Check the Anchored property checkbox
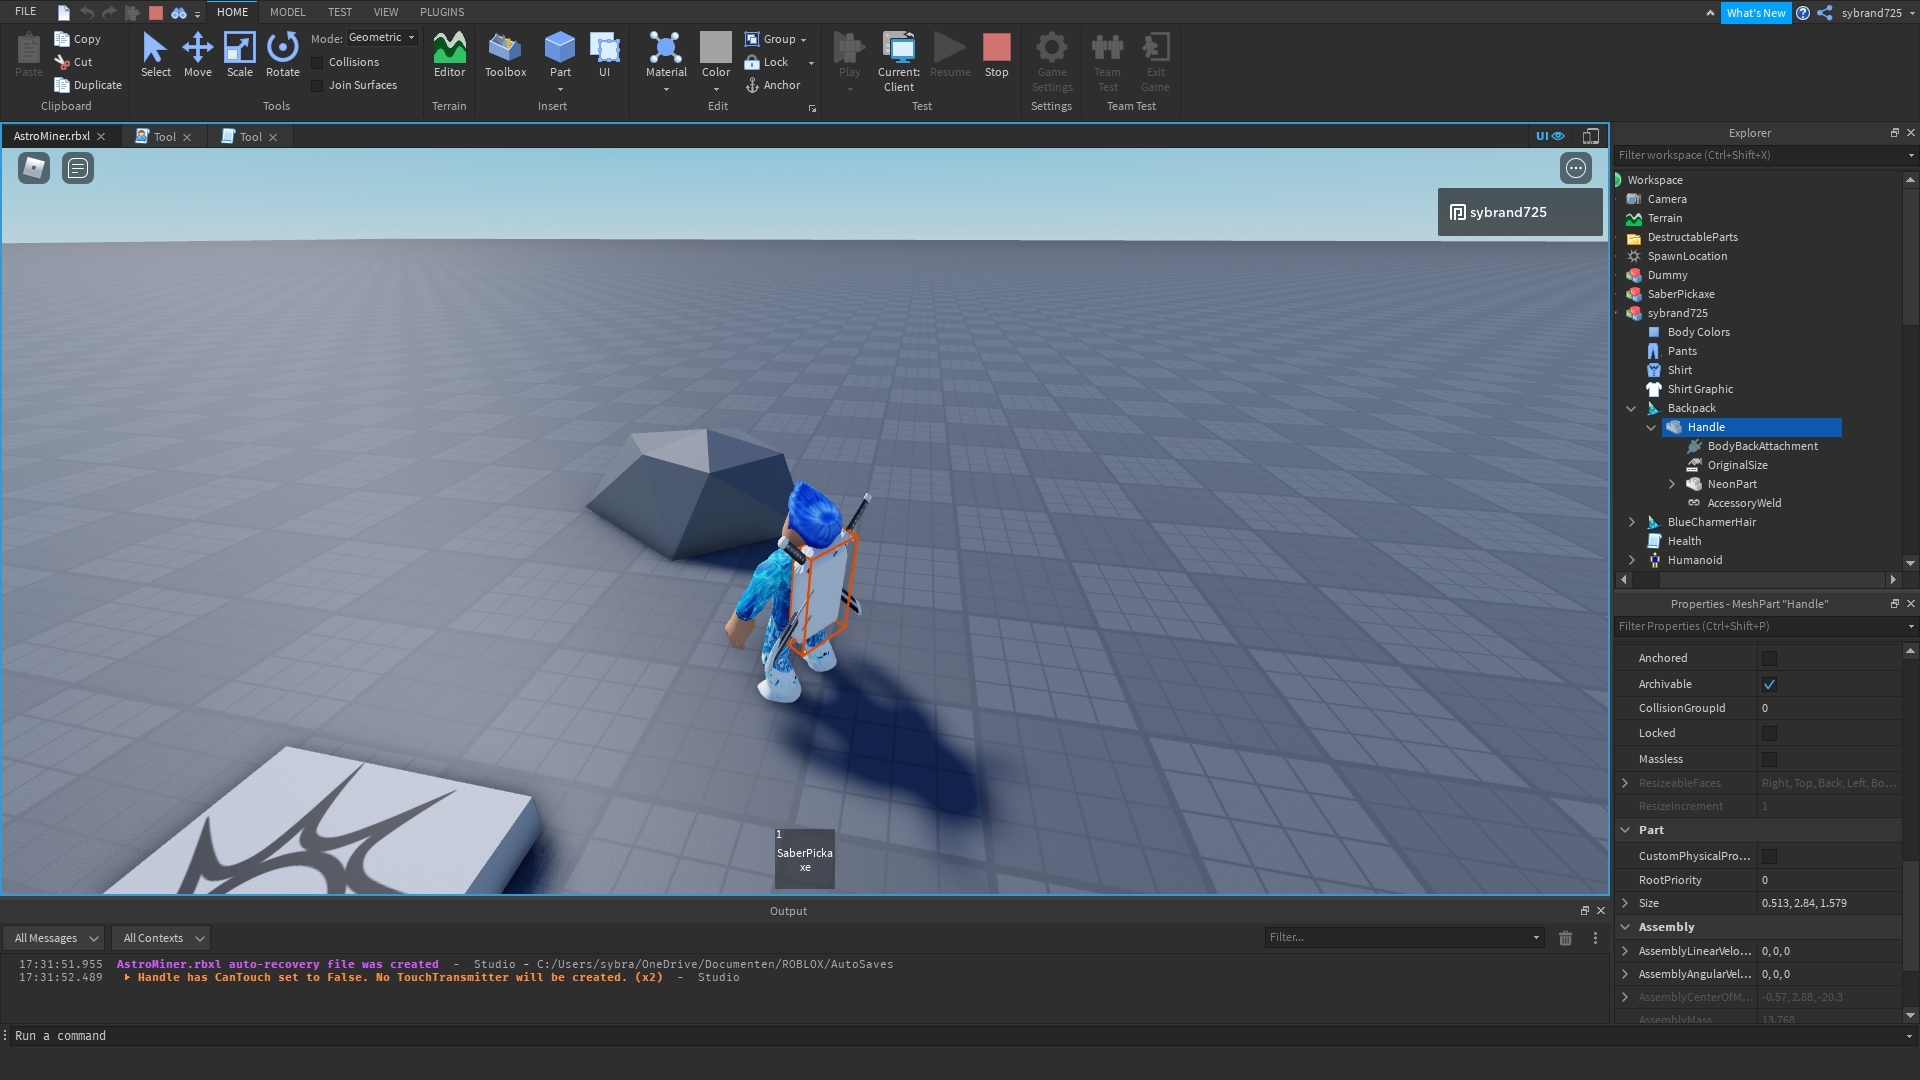 1769,658
